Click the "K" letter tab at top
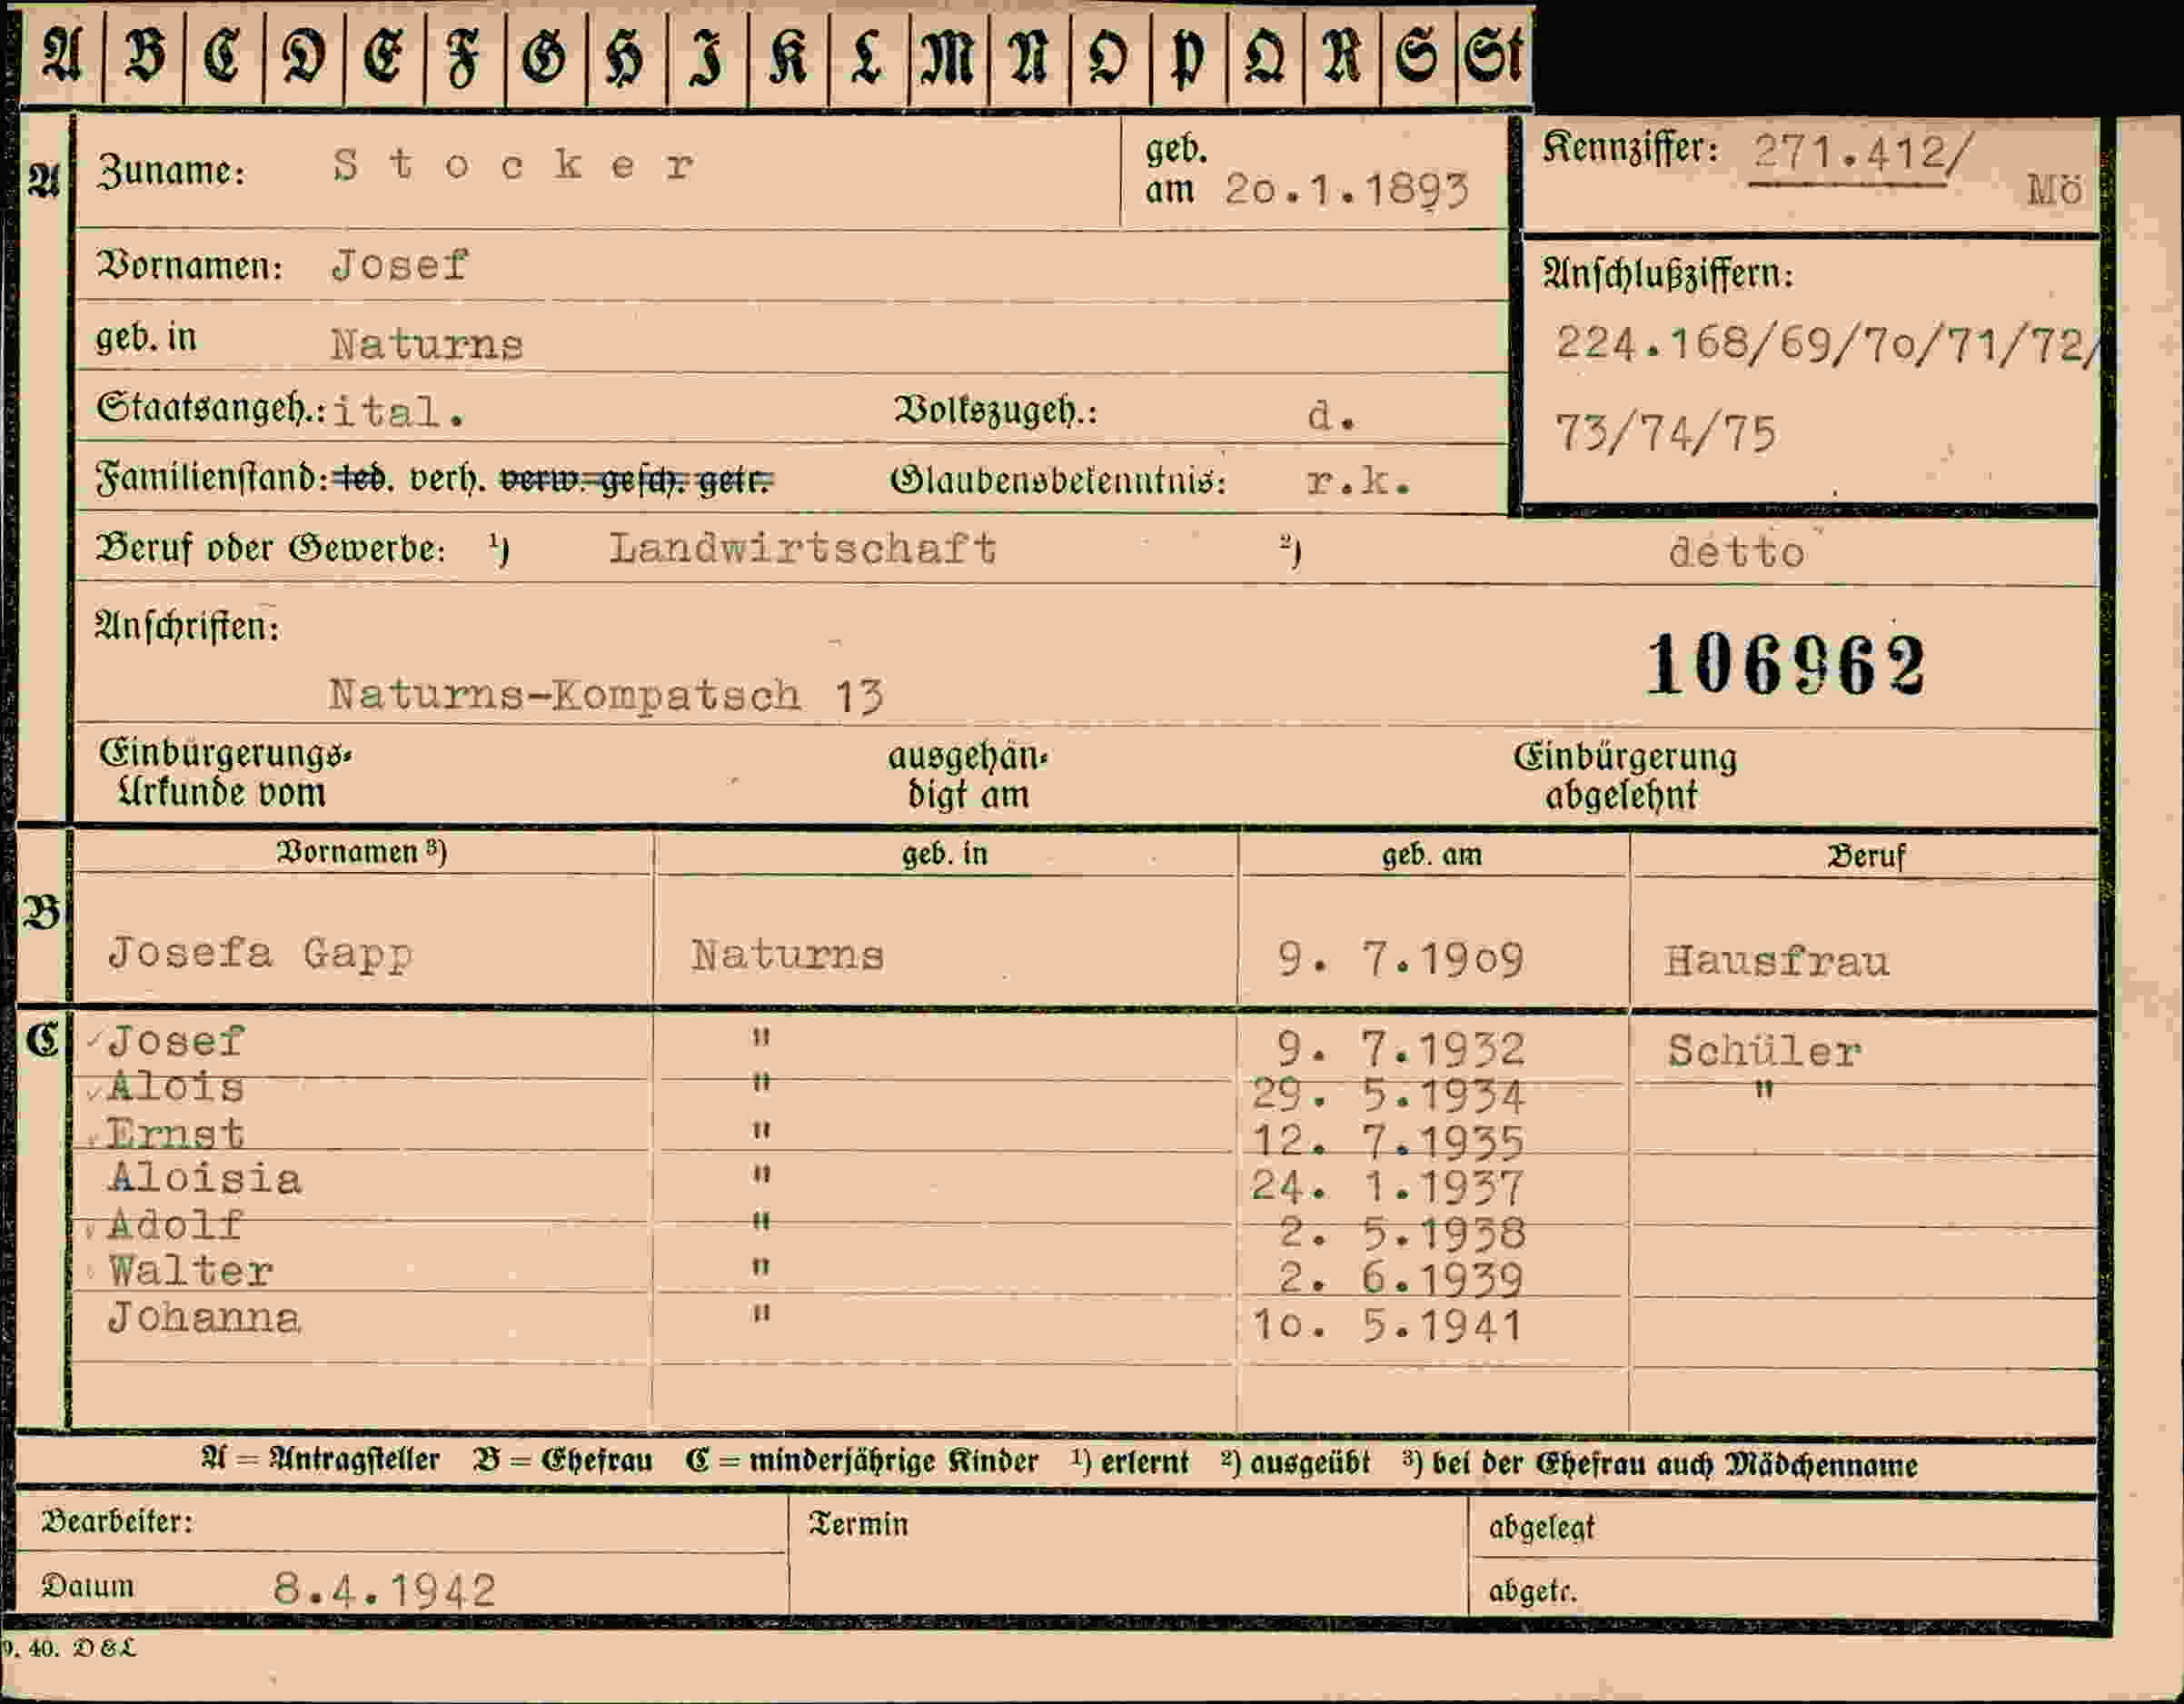 click(x=788, y=56)
